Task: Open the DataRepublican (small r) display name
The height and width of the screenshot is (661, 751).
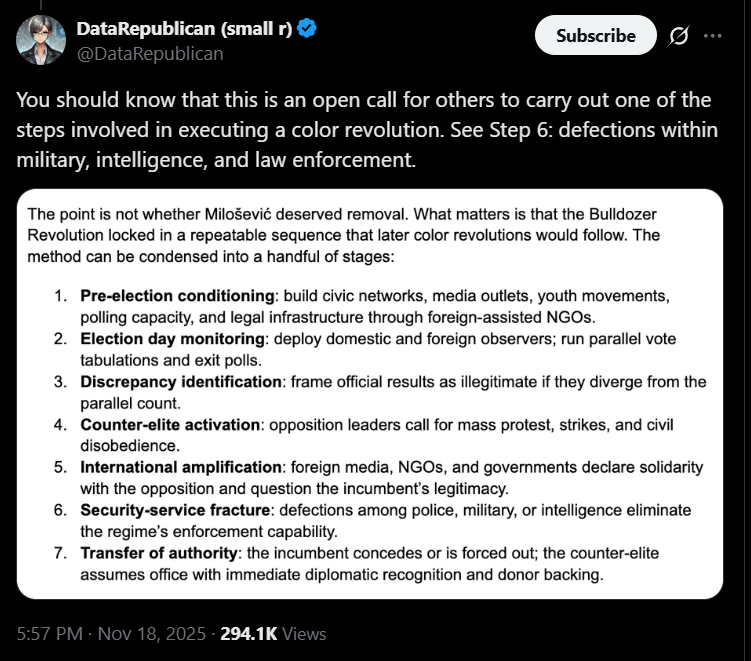Action: pyautogui.click(x=184, y=29)
